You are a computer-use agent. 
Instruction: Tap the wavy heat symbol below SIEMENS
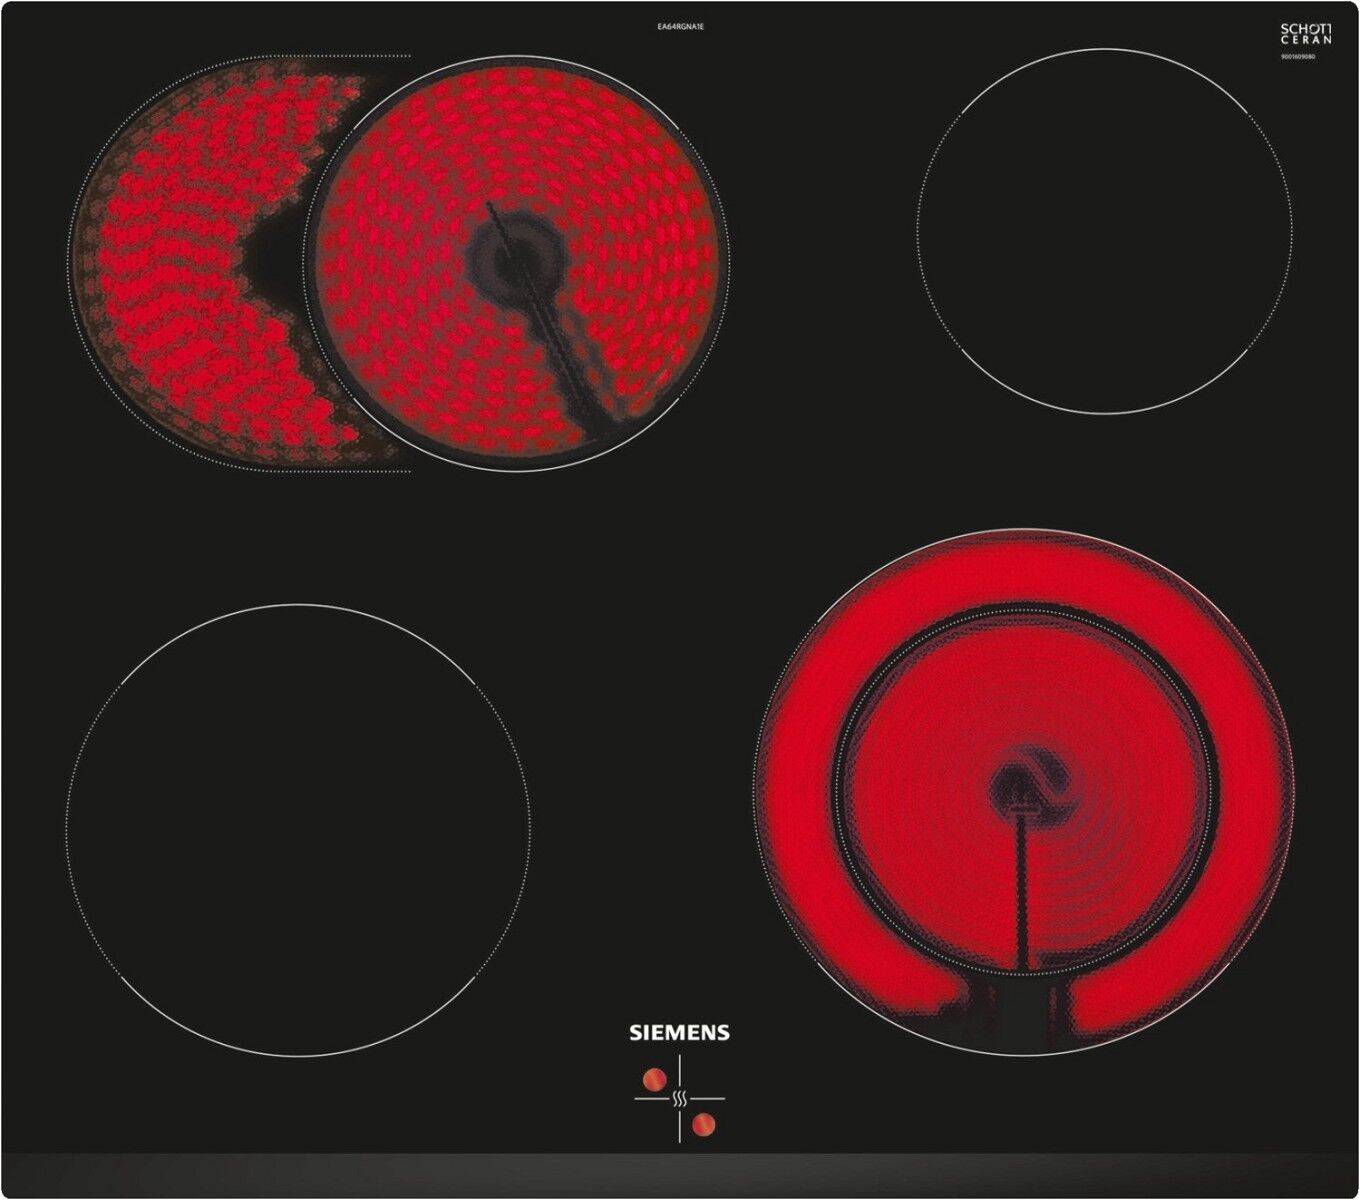pos(680,1100)
